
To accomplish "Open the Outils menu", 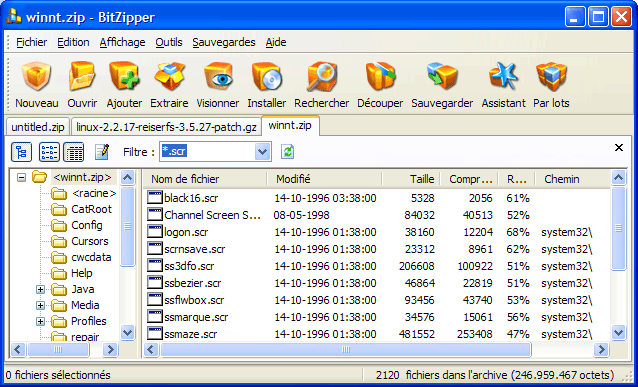I will click(169, 42).
